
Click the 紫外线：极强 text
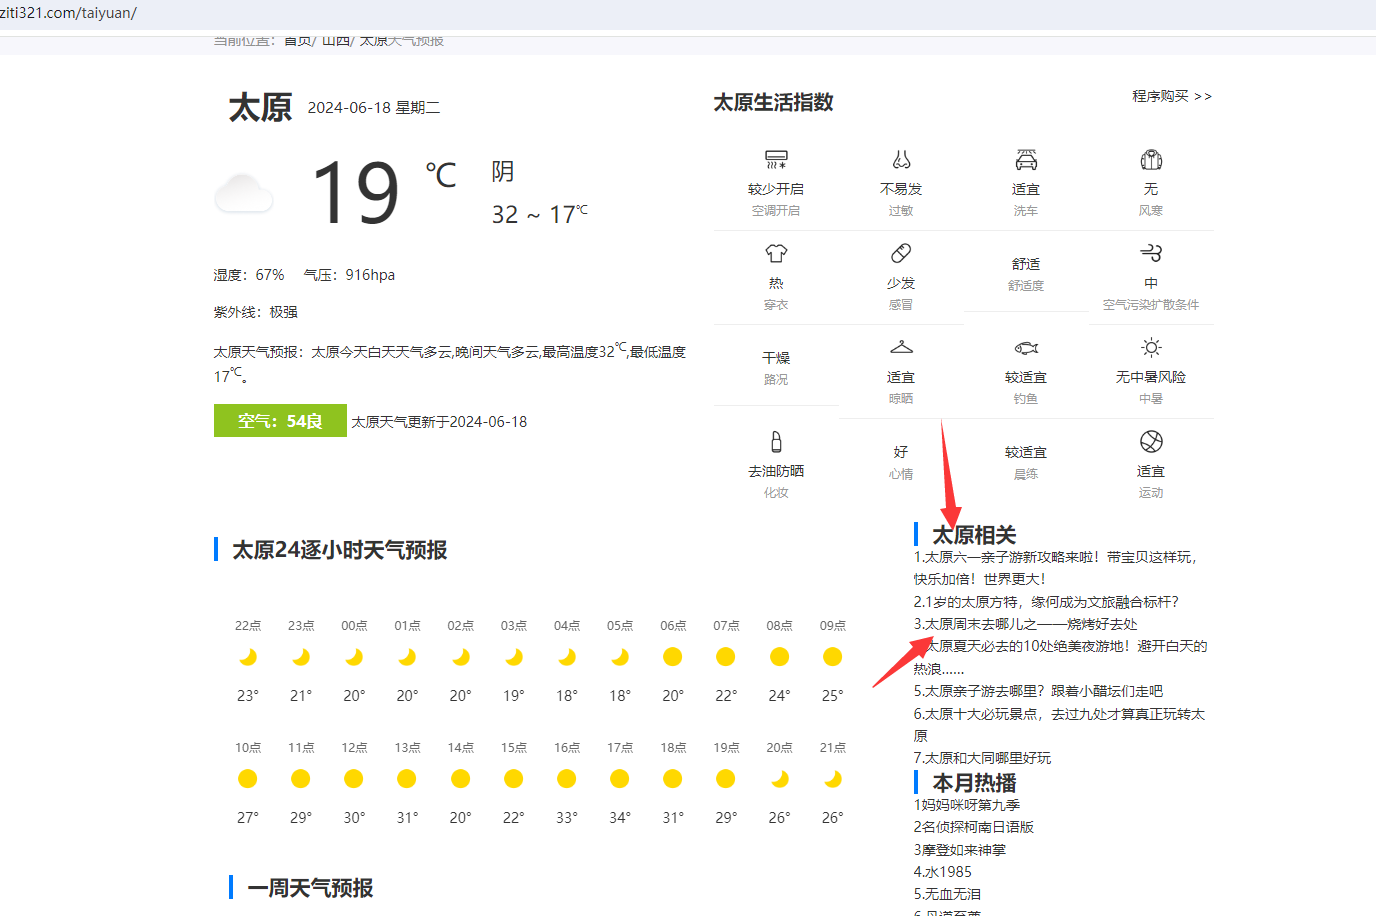pos(255,312)
